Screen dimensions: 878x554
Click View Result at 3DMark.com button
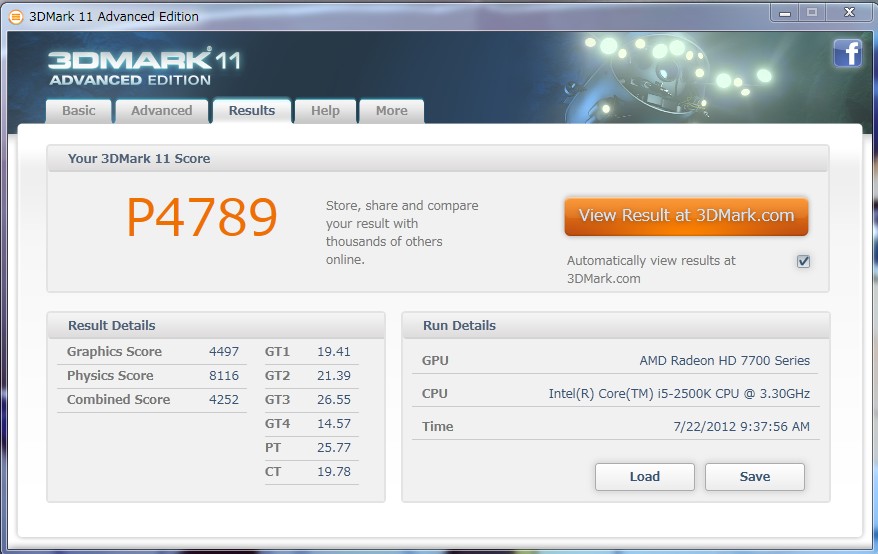tap(686, 216)
